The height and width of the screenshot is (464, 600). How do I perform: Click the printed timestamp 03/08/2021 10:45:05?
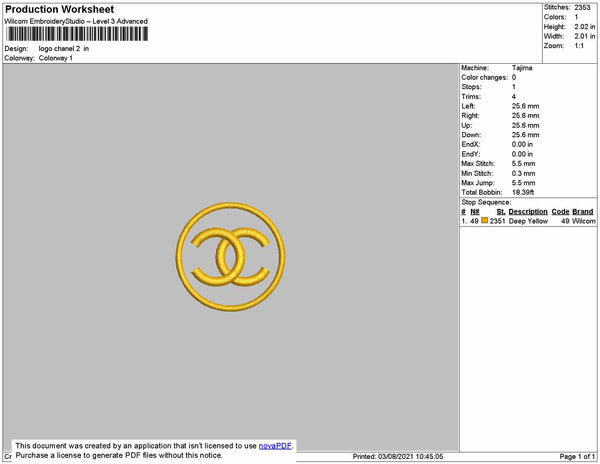pyautogui.click(x=411, y=456)
